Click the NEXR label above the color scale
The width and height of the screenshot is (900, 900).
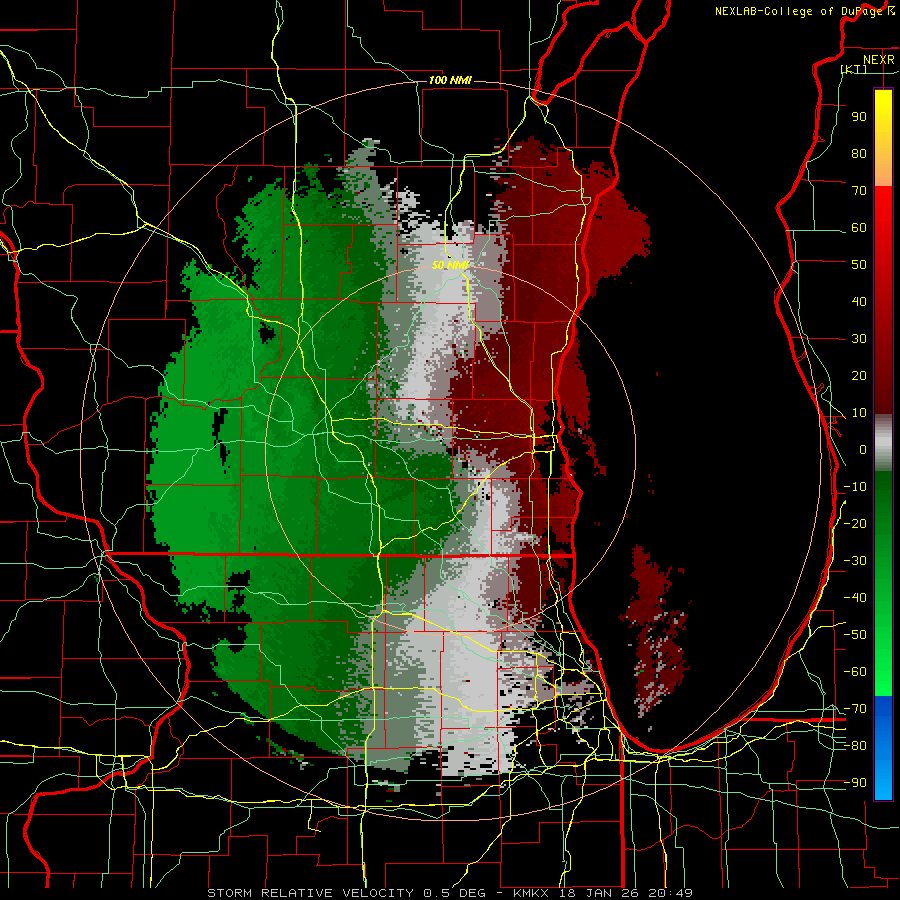click(x=879, y=60)
